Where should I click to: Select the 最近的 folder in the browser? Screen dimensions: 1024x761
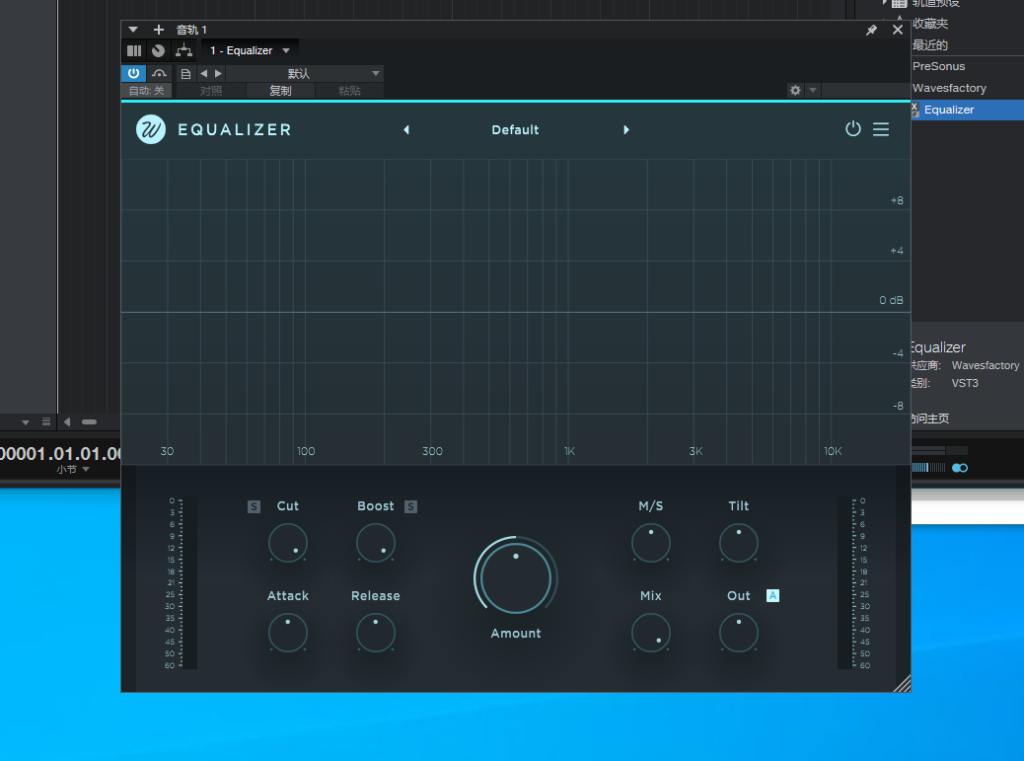pyautogui.click(x=930, y=45)
